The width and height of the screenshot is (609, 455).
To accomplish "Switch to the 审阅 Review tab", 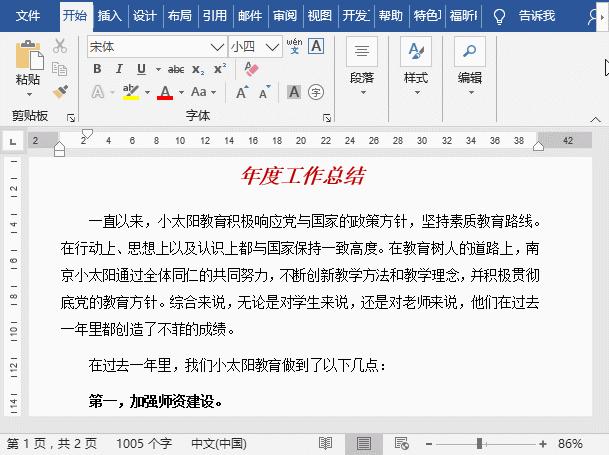I will [285, 16].
